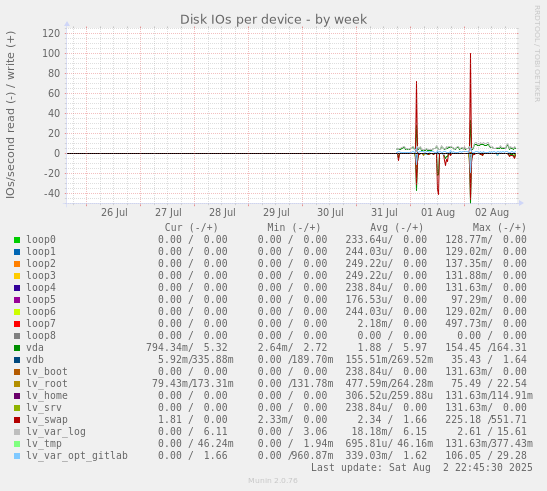This screenshot has height=491, width=547.
Task: Select the loop7 legend label
Action: click(41, 323)
